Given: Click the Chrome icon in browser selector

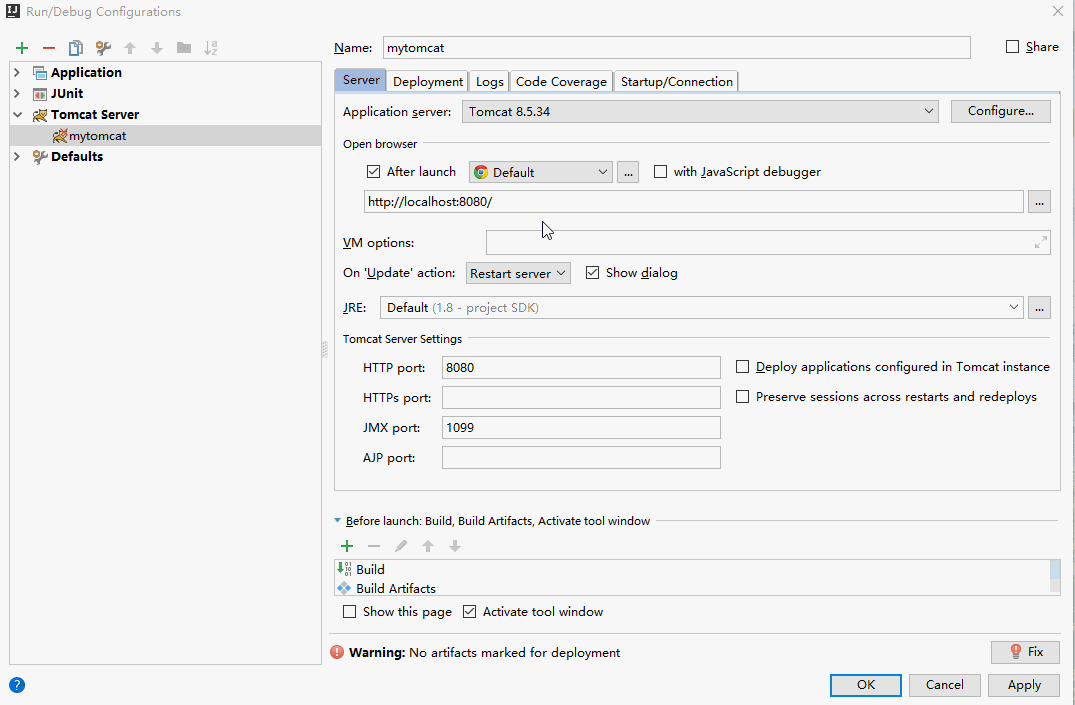Looking at the screenshot, I should (481, 172).
